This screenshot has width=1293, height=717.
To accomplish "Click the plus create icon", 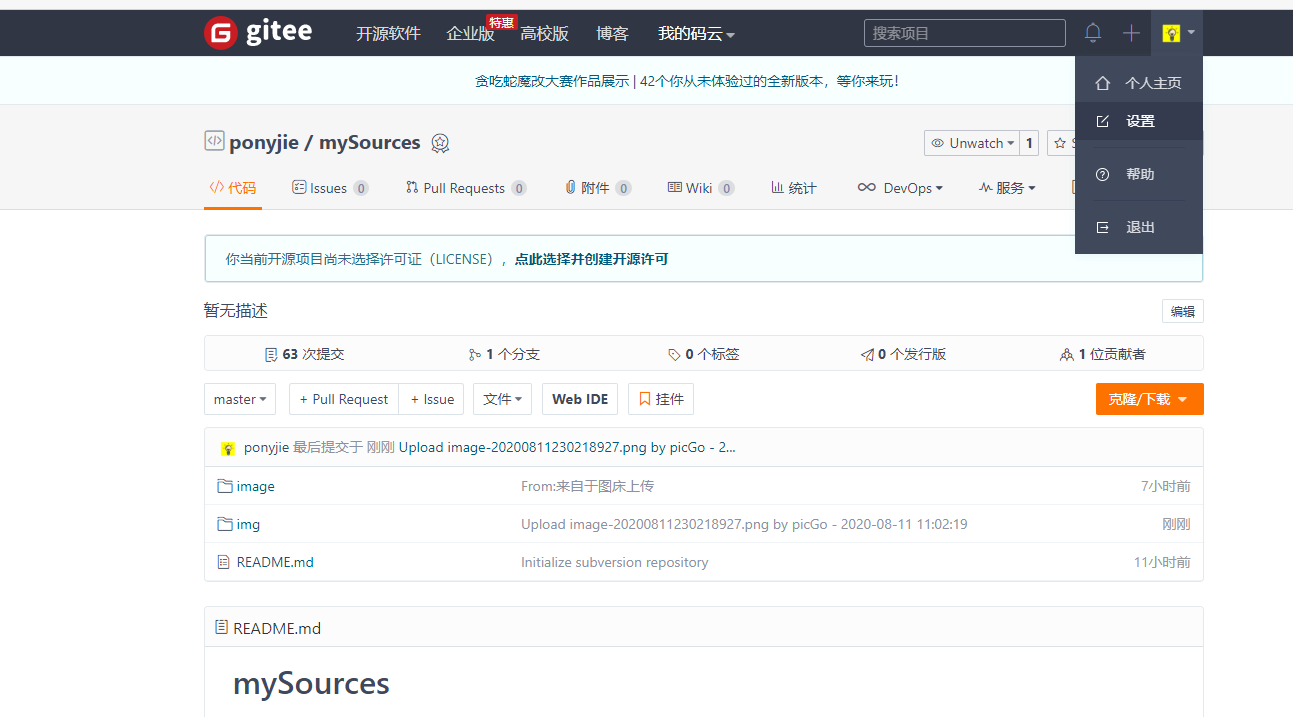I will [x=1131, y=33].
